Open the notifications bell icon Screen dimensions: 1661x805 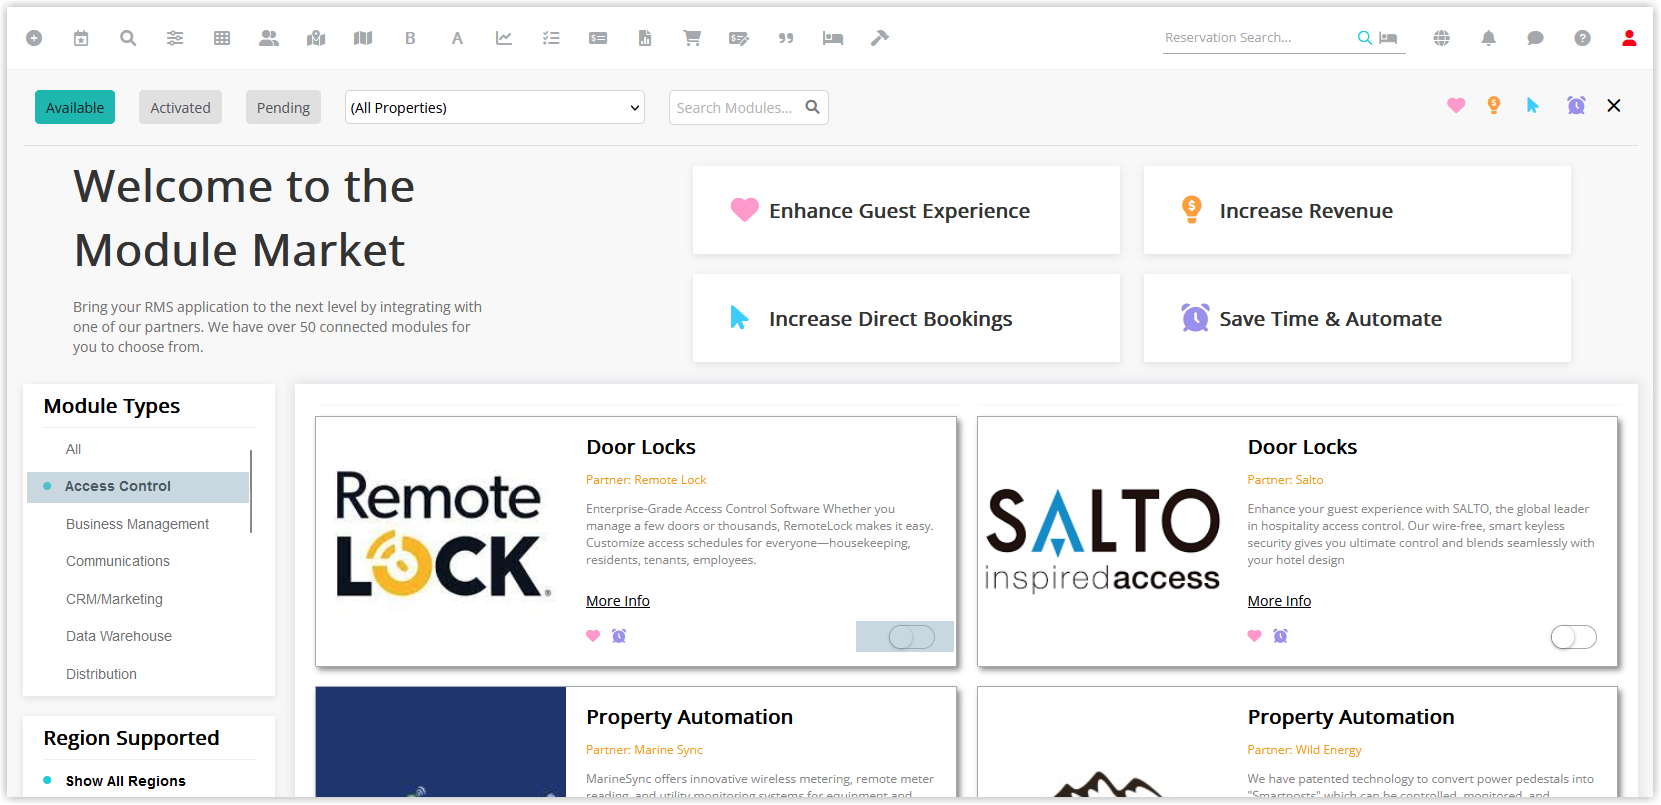(x=1488, y=38)
